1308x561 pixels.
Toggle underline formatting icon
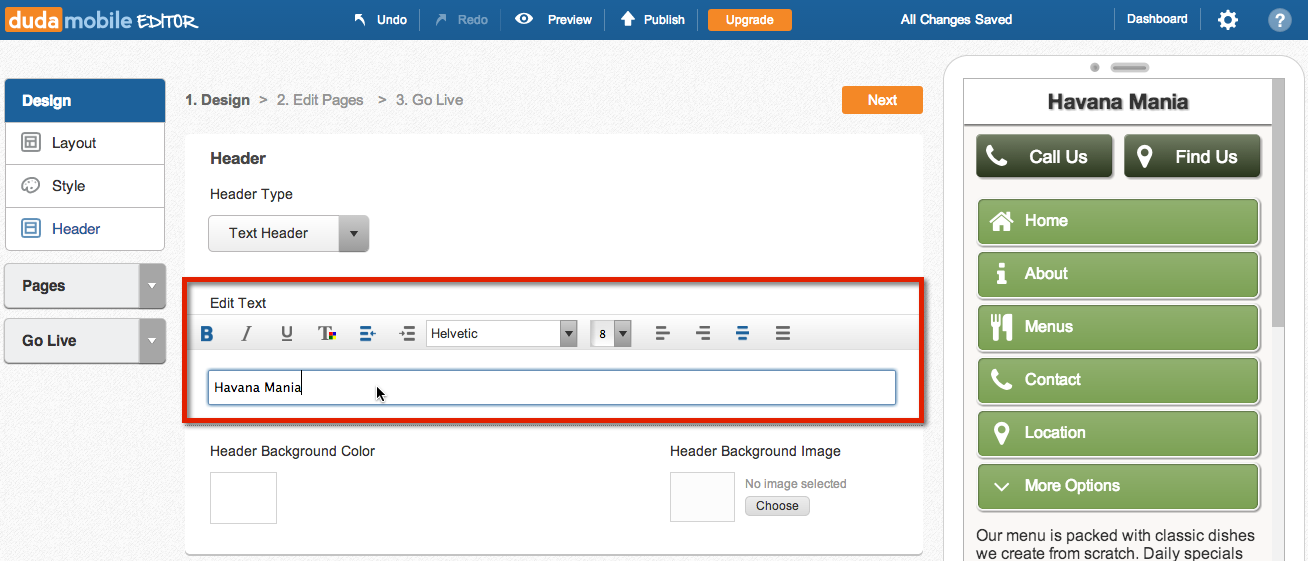coord(287,334)
